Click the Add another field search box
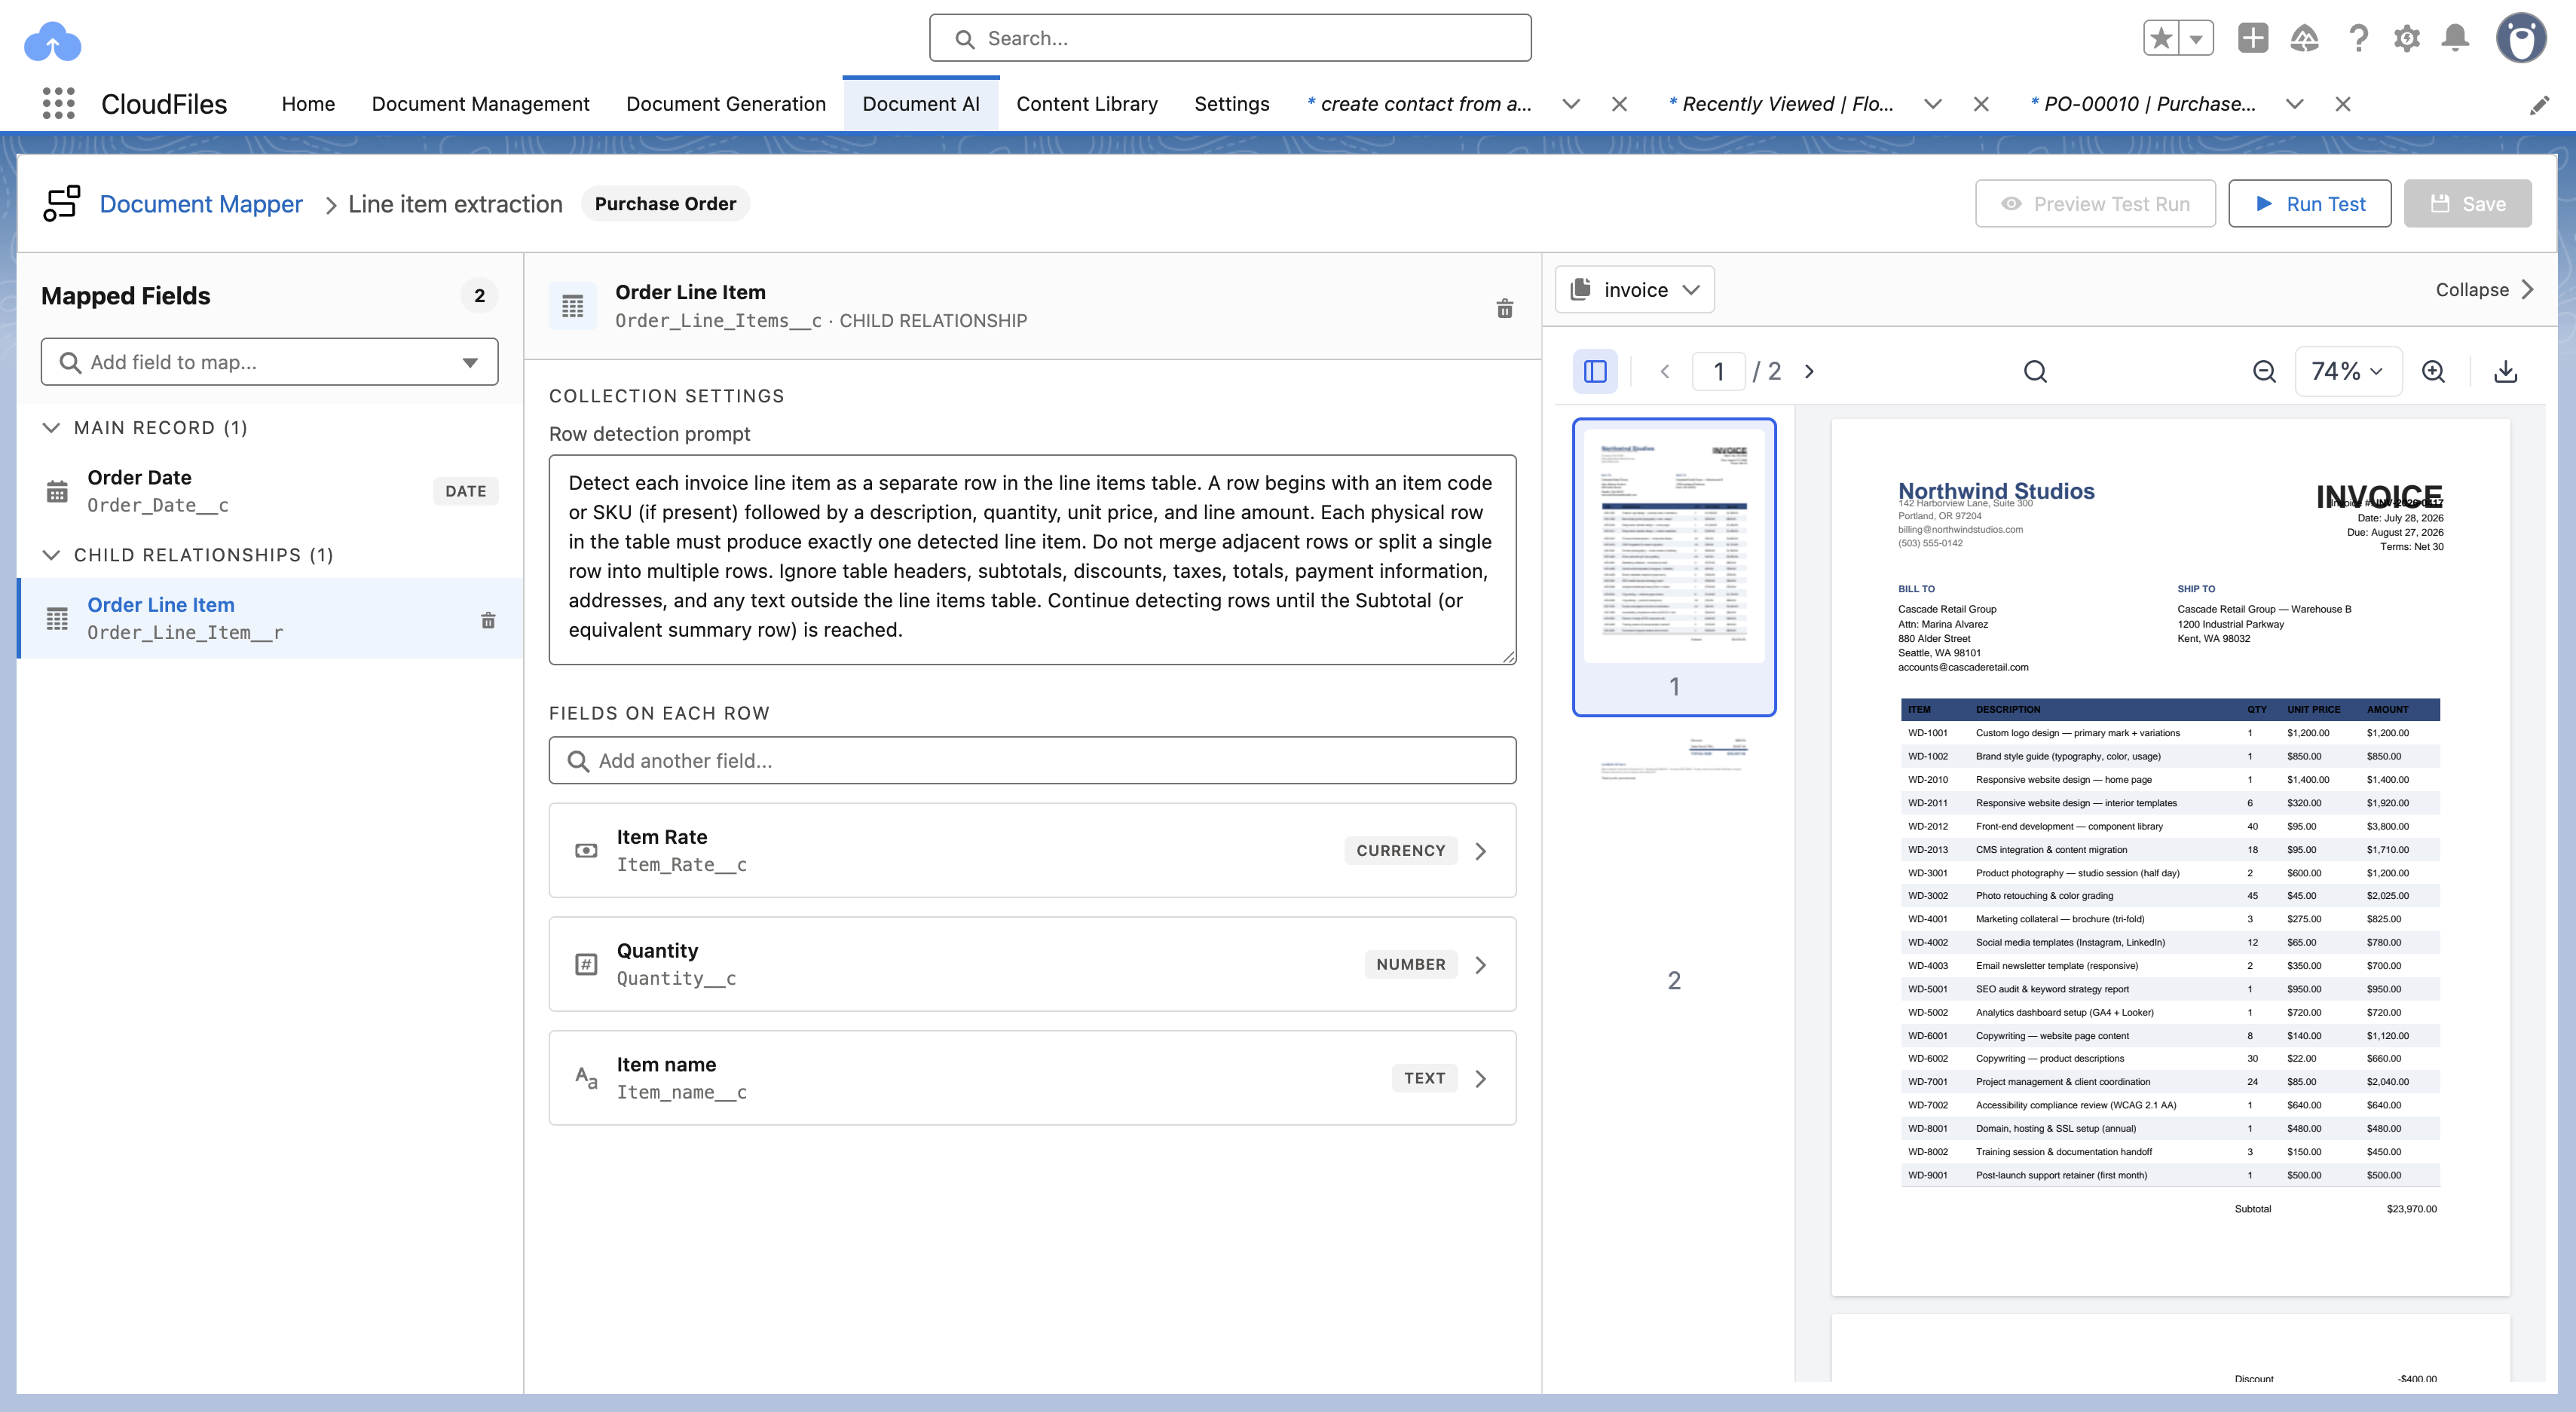The height and width of the screenshot is (1412, 2576). pos(1032,761)
